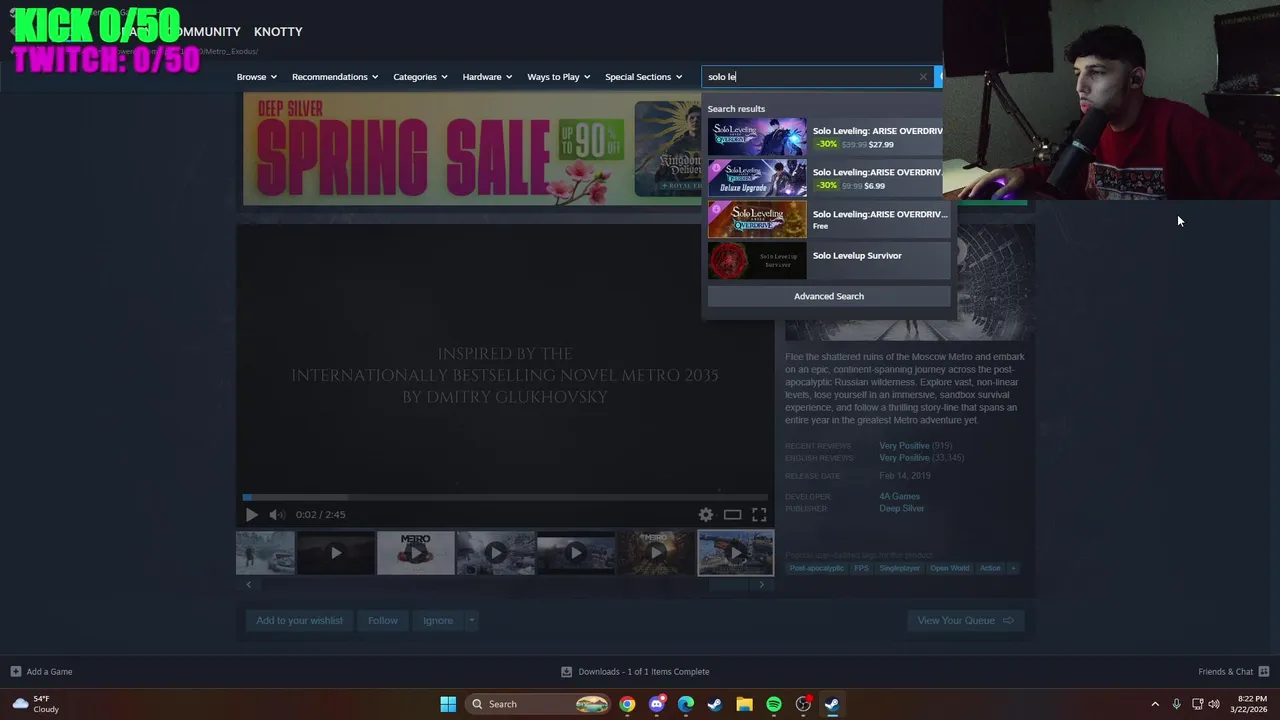
Task: Select the Post-apocalyptic tag
Action: coord(816,568)
